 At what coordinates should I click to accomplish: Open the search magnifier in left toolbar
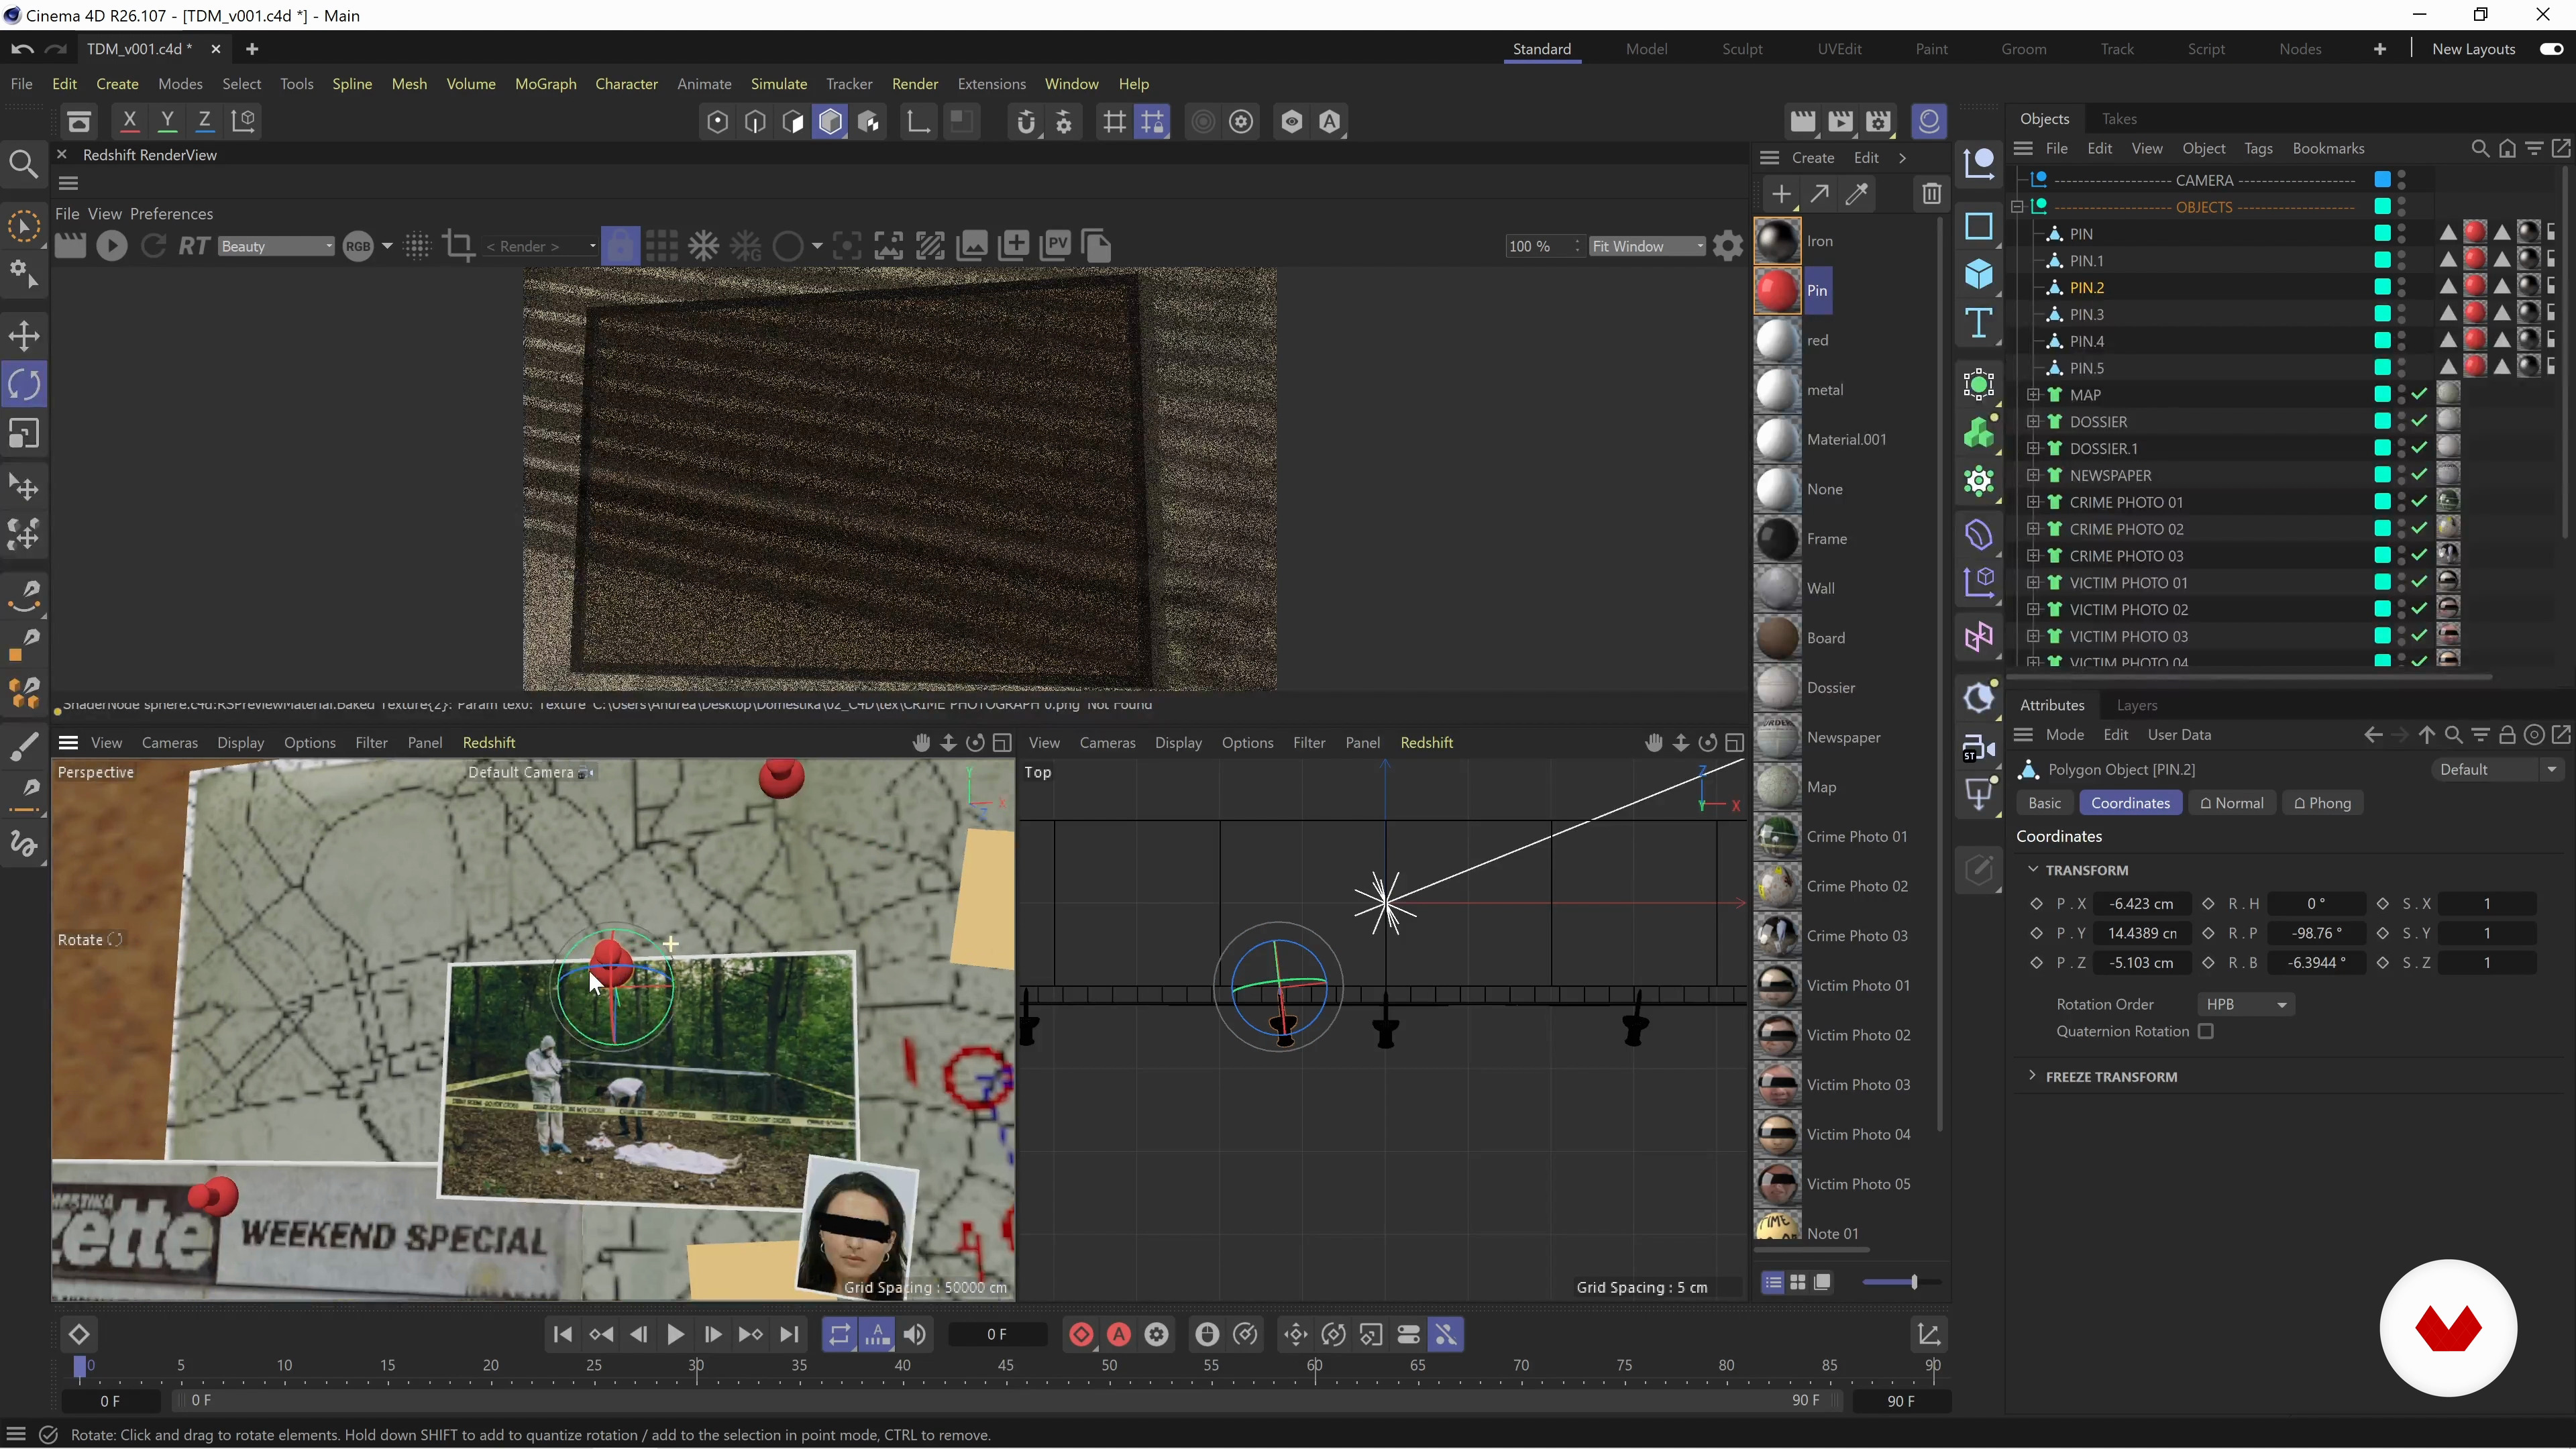[x=23, y=164]
